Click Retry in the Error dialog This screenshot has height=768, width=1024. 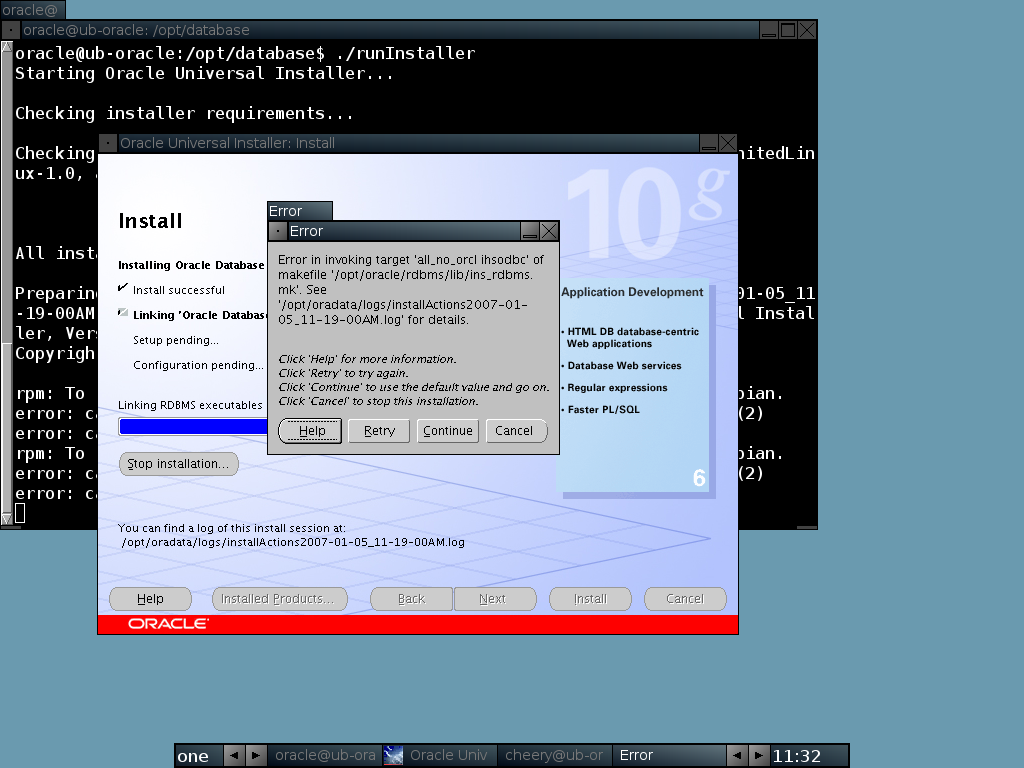click(x=379, y=431)
